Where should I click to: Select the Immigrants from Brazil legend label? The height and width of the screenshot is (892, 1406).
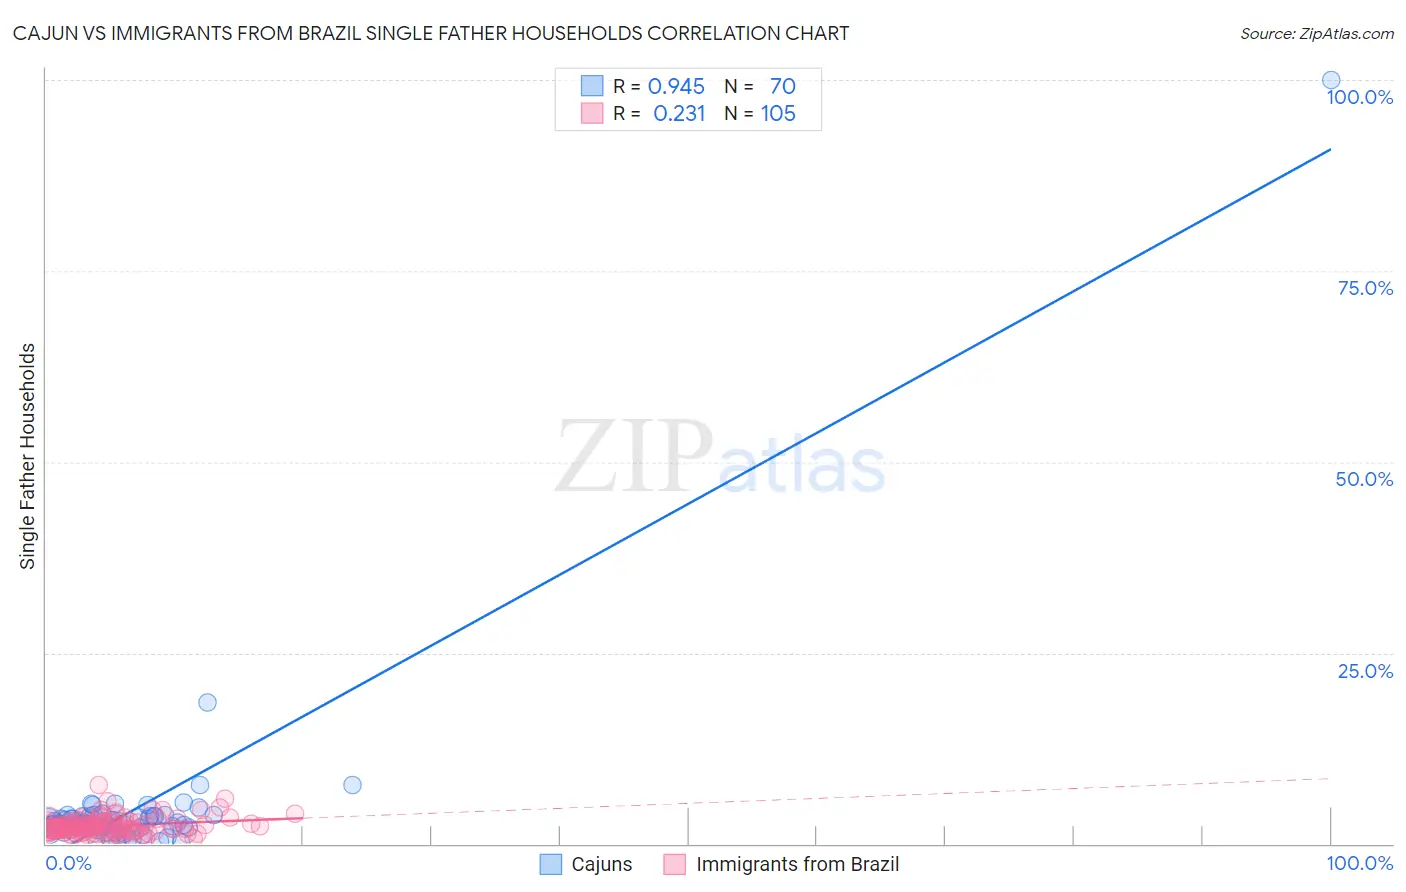tap(798, 864)
